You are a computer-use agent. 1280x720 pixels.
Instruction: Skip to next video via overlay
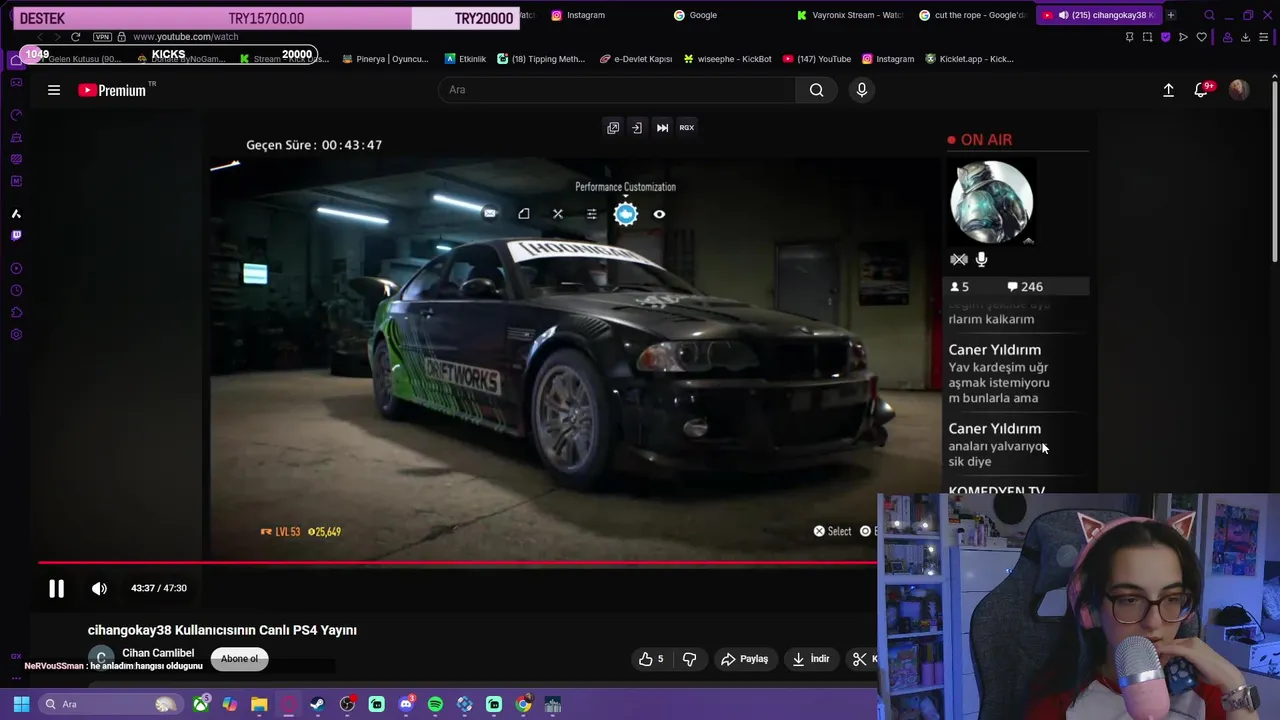pos(662,128)
